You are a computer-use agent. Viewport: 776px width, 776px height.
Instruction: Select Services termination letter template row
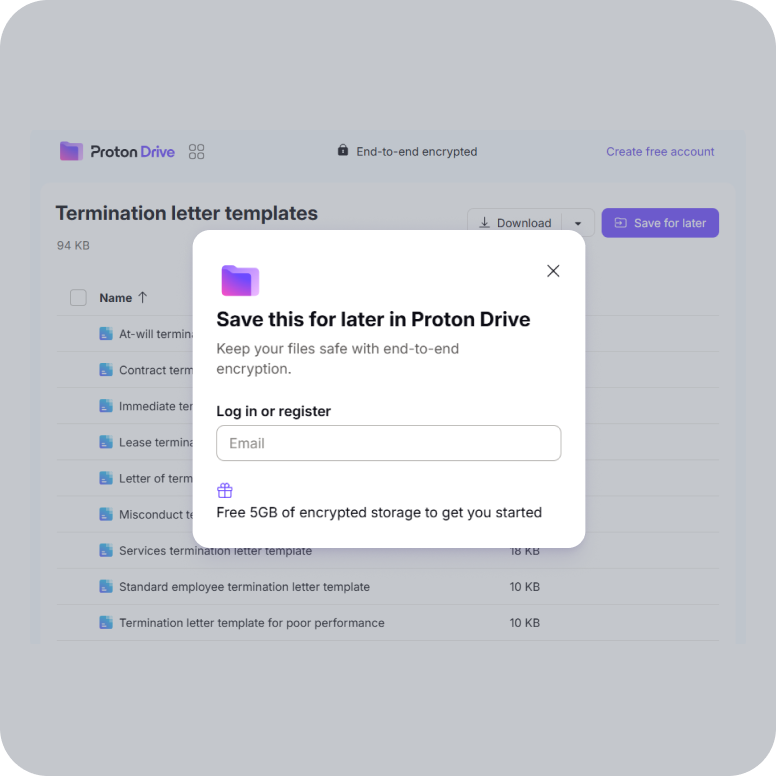pyautogui.click(x=388, y=550)
